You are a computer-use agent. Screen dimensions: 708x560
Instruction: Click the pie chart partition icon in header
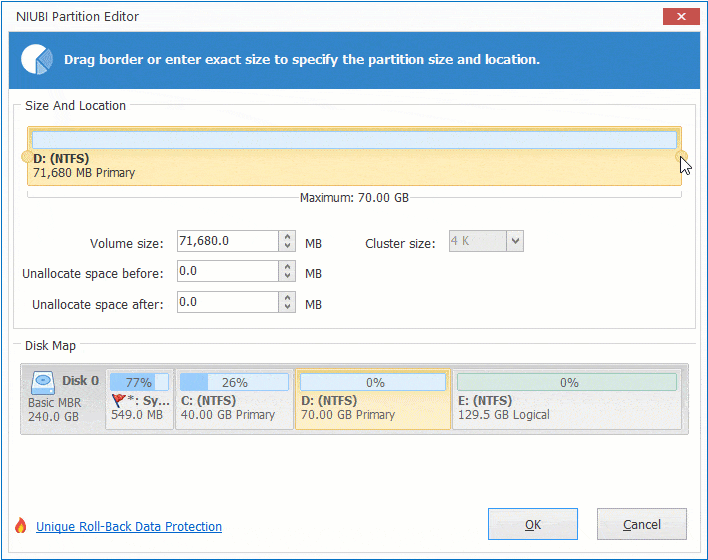37,59
